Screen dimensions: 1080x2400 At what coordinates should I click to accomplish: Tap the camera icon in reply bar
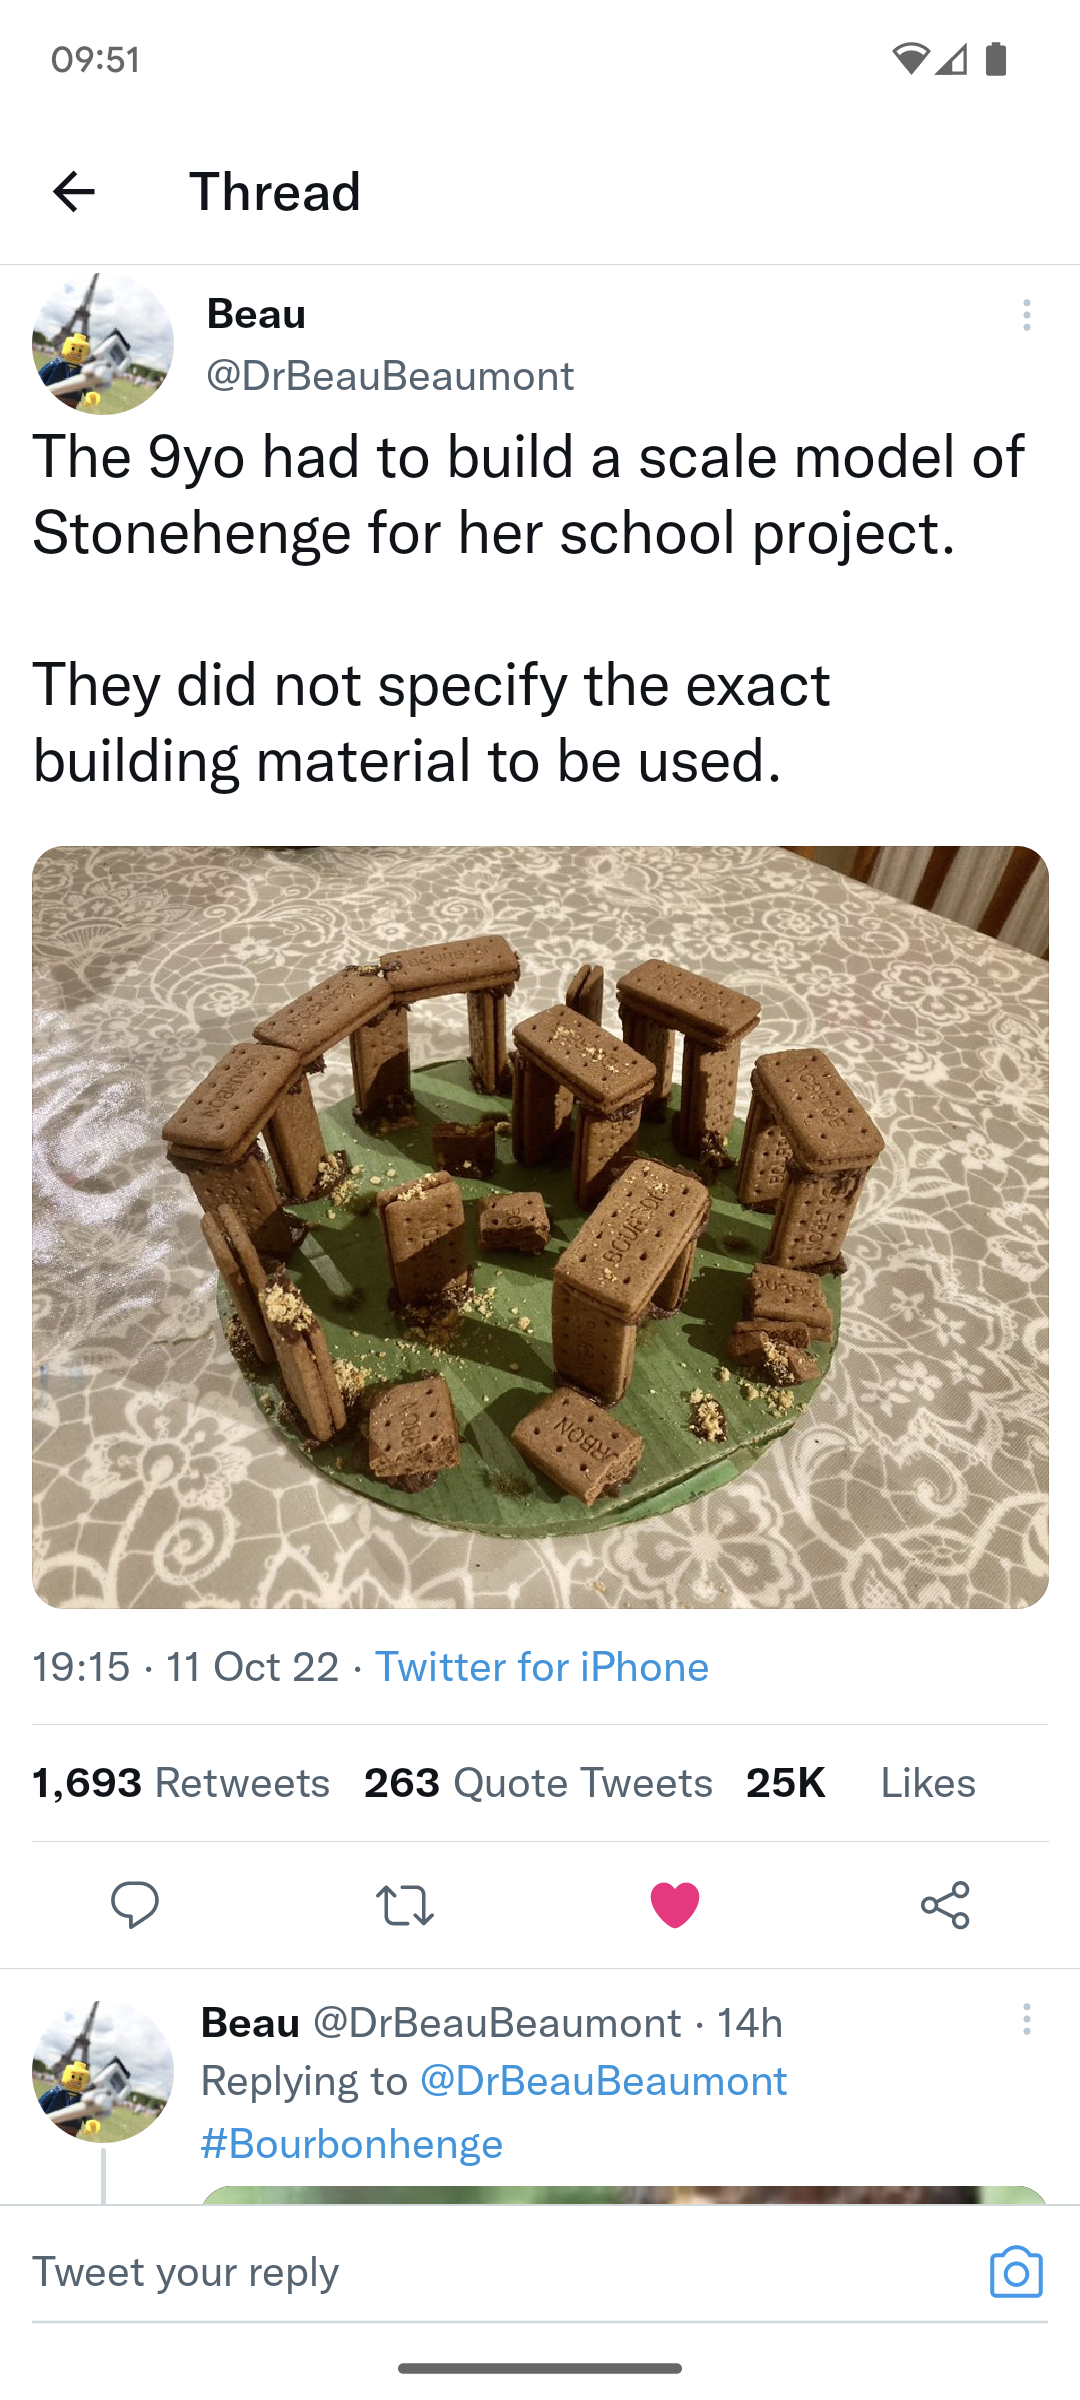tap(1016, 2272)
